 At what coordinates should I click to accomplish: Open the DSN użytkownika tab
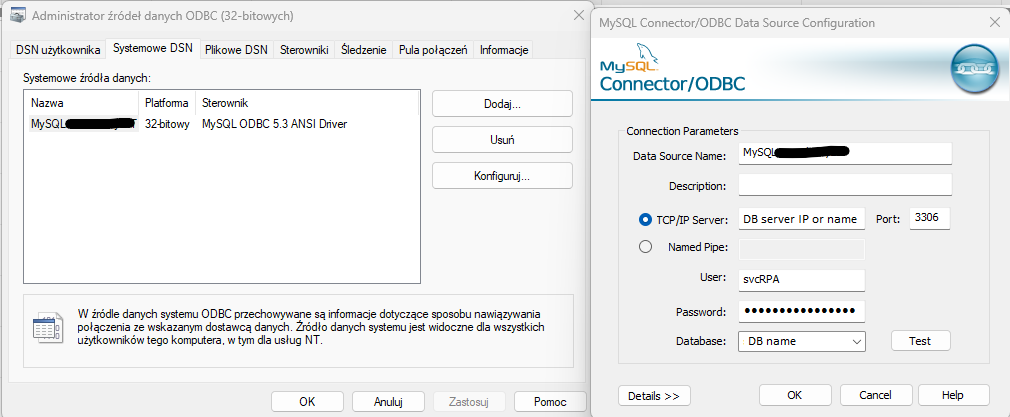tap(58, 50)
